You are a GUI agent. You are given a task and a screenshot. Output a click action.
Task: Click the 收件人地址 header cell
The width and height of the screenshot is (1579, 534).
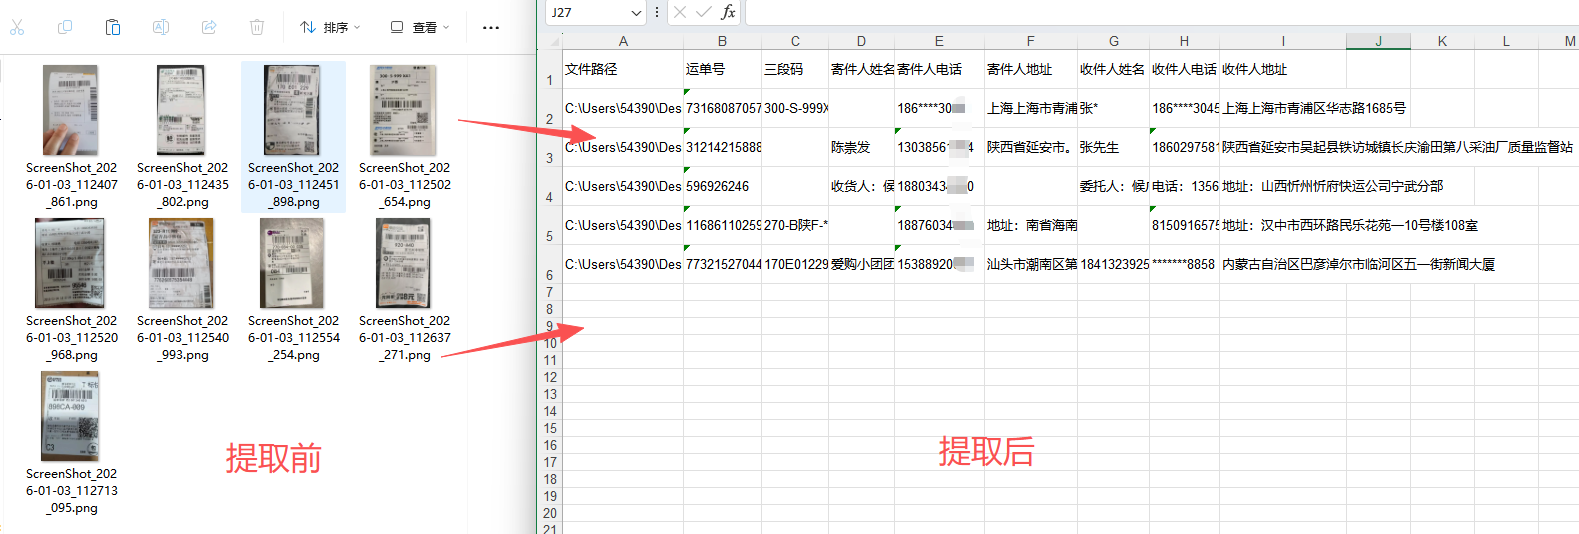[1283, 69]
